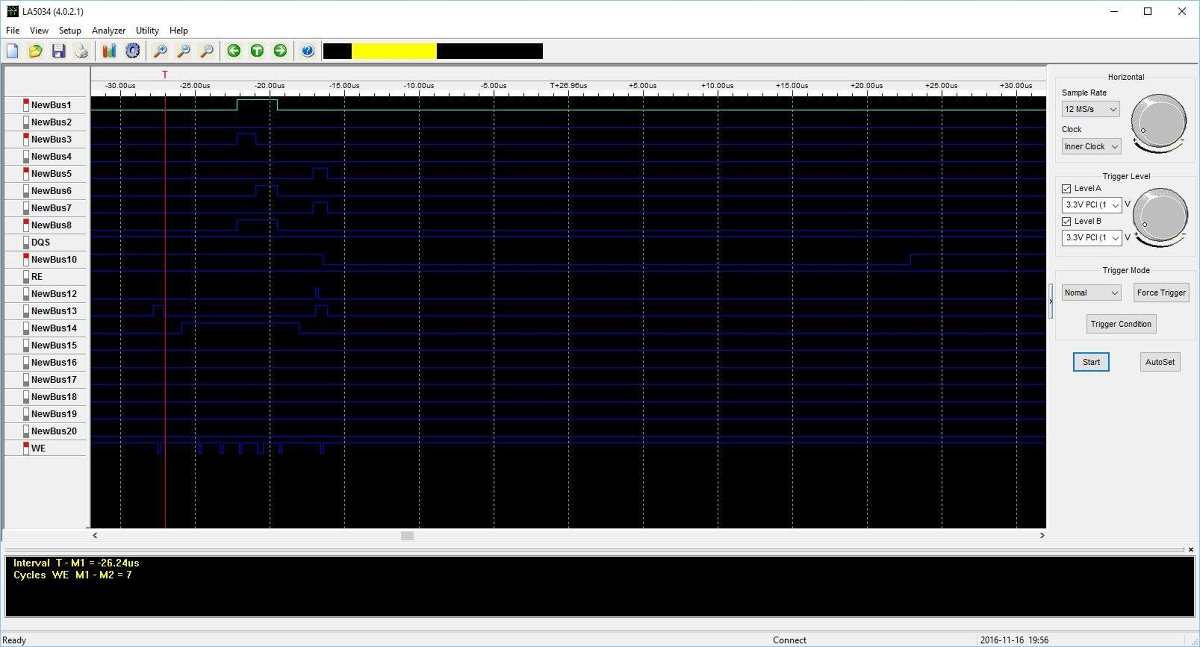
Task: Click the Cycles WE M1 - M2 text
Action: [x=73, y=575]
